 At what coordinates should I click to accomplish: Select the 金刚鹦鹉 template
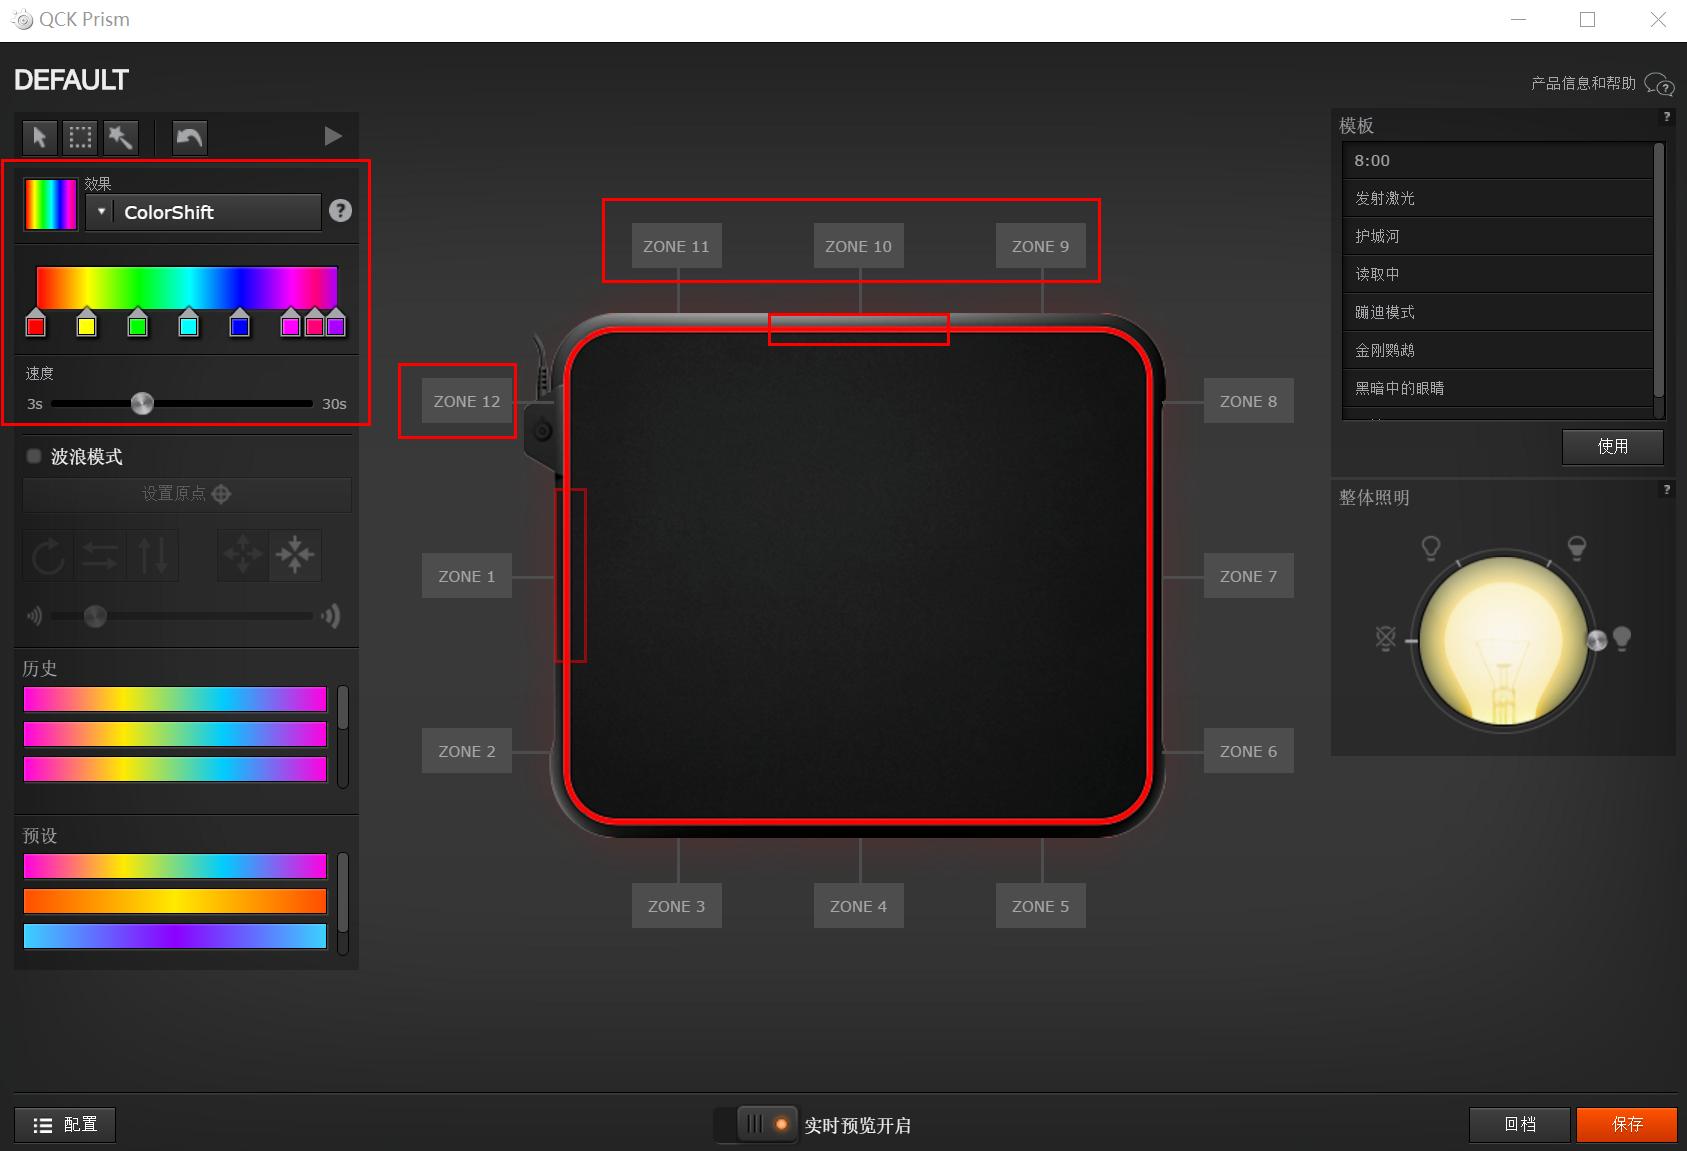click(1497, 350)
